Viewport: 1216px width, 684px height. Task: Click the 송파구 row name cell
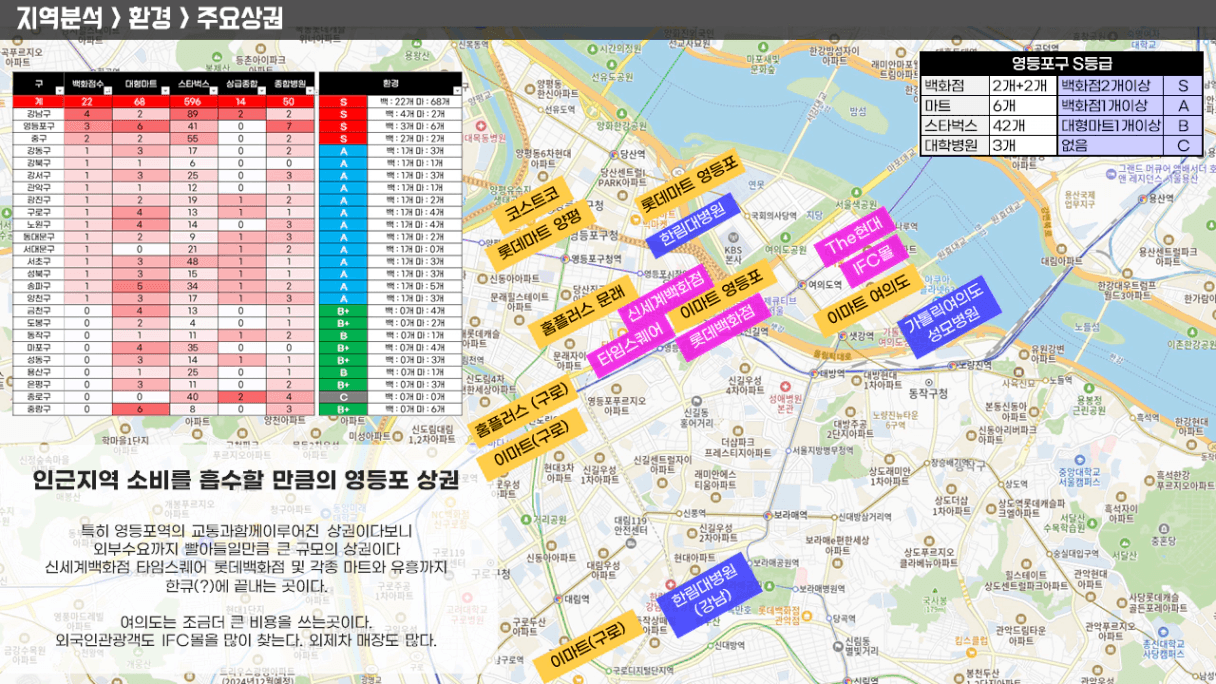[x=38, y=284]
